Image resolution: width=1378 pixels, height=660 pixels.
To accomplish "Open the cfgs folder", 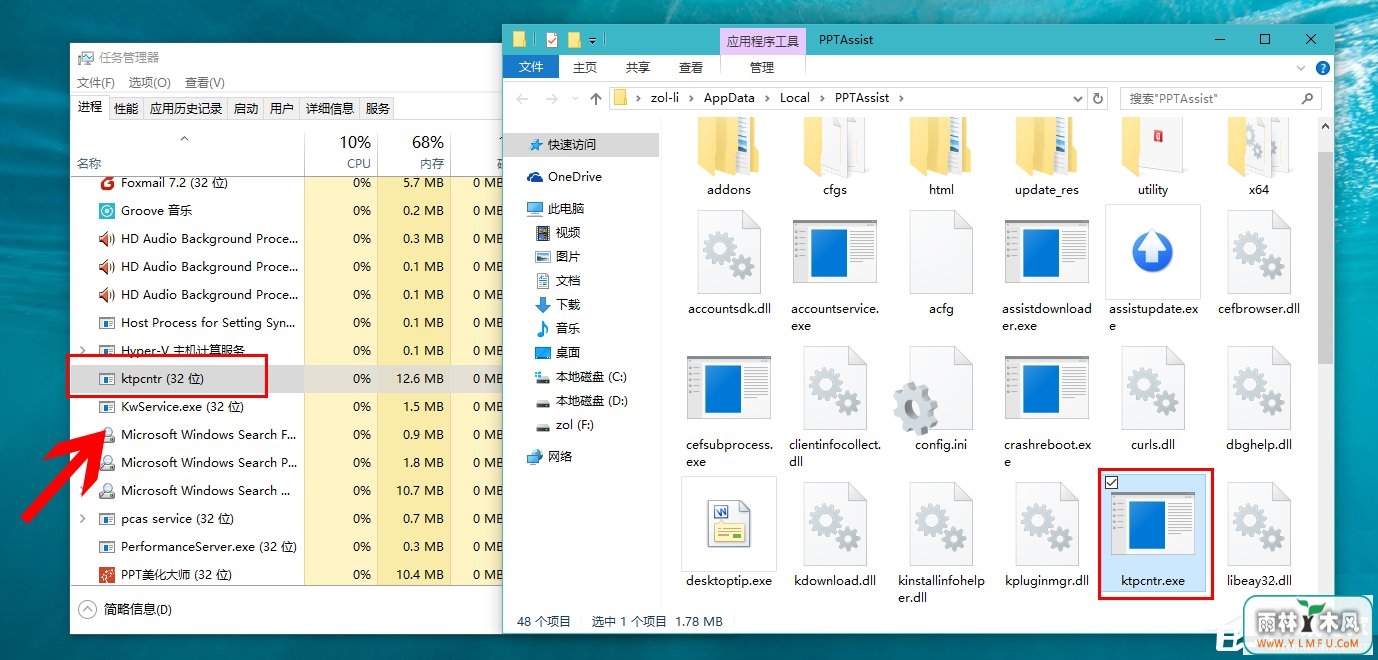I will [835, 147].
